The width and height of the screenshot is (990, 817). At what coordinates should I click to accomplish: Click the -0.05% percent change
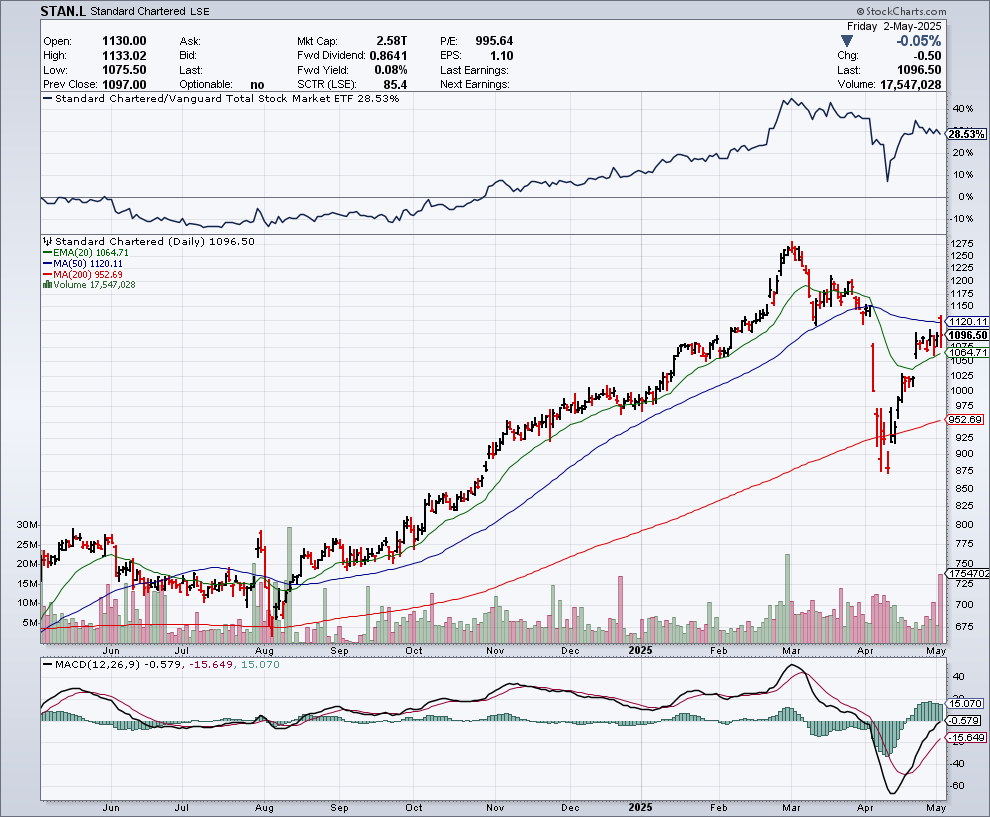click(x=919, y=41)
